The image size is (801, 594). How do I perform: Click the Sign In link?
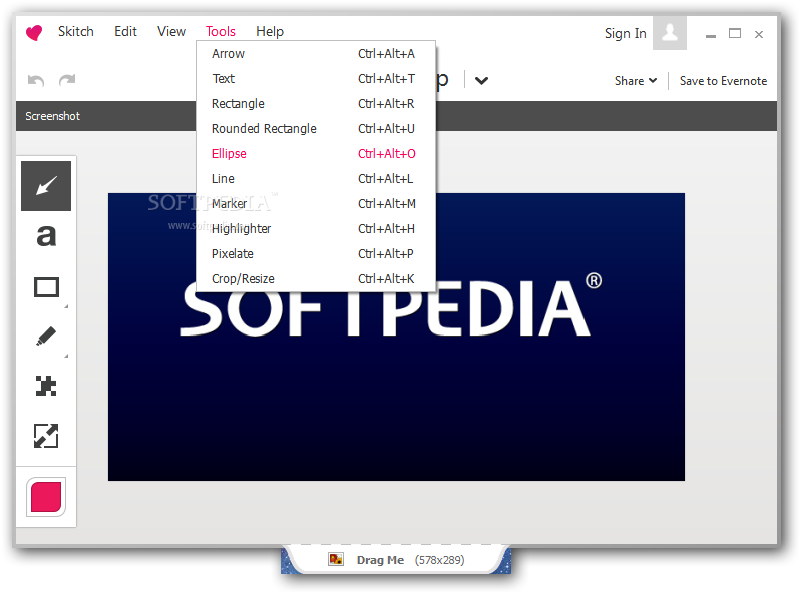click(x=625, y=33)
